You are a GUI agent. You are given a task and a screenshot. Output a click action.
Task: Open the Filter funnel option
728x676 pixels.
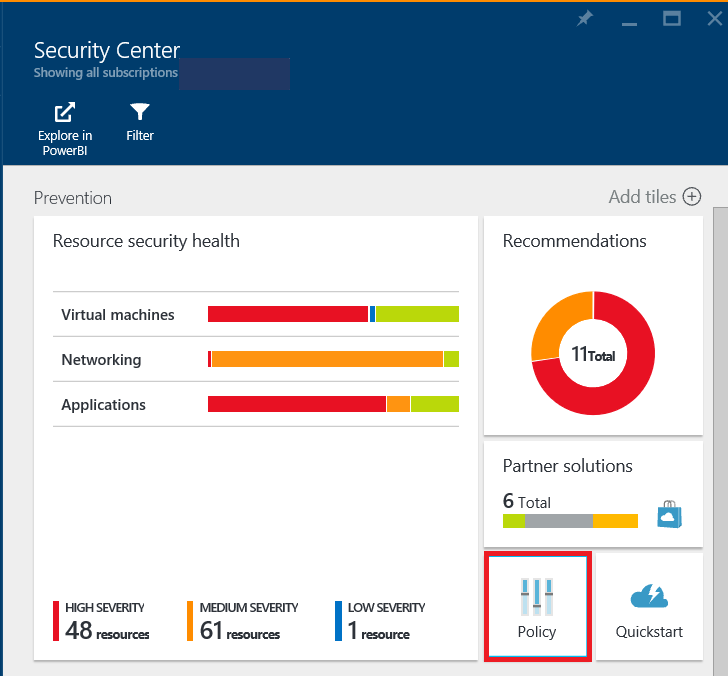(x=140, y=122)
